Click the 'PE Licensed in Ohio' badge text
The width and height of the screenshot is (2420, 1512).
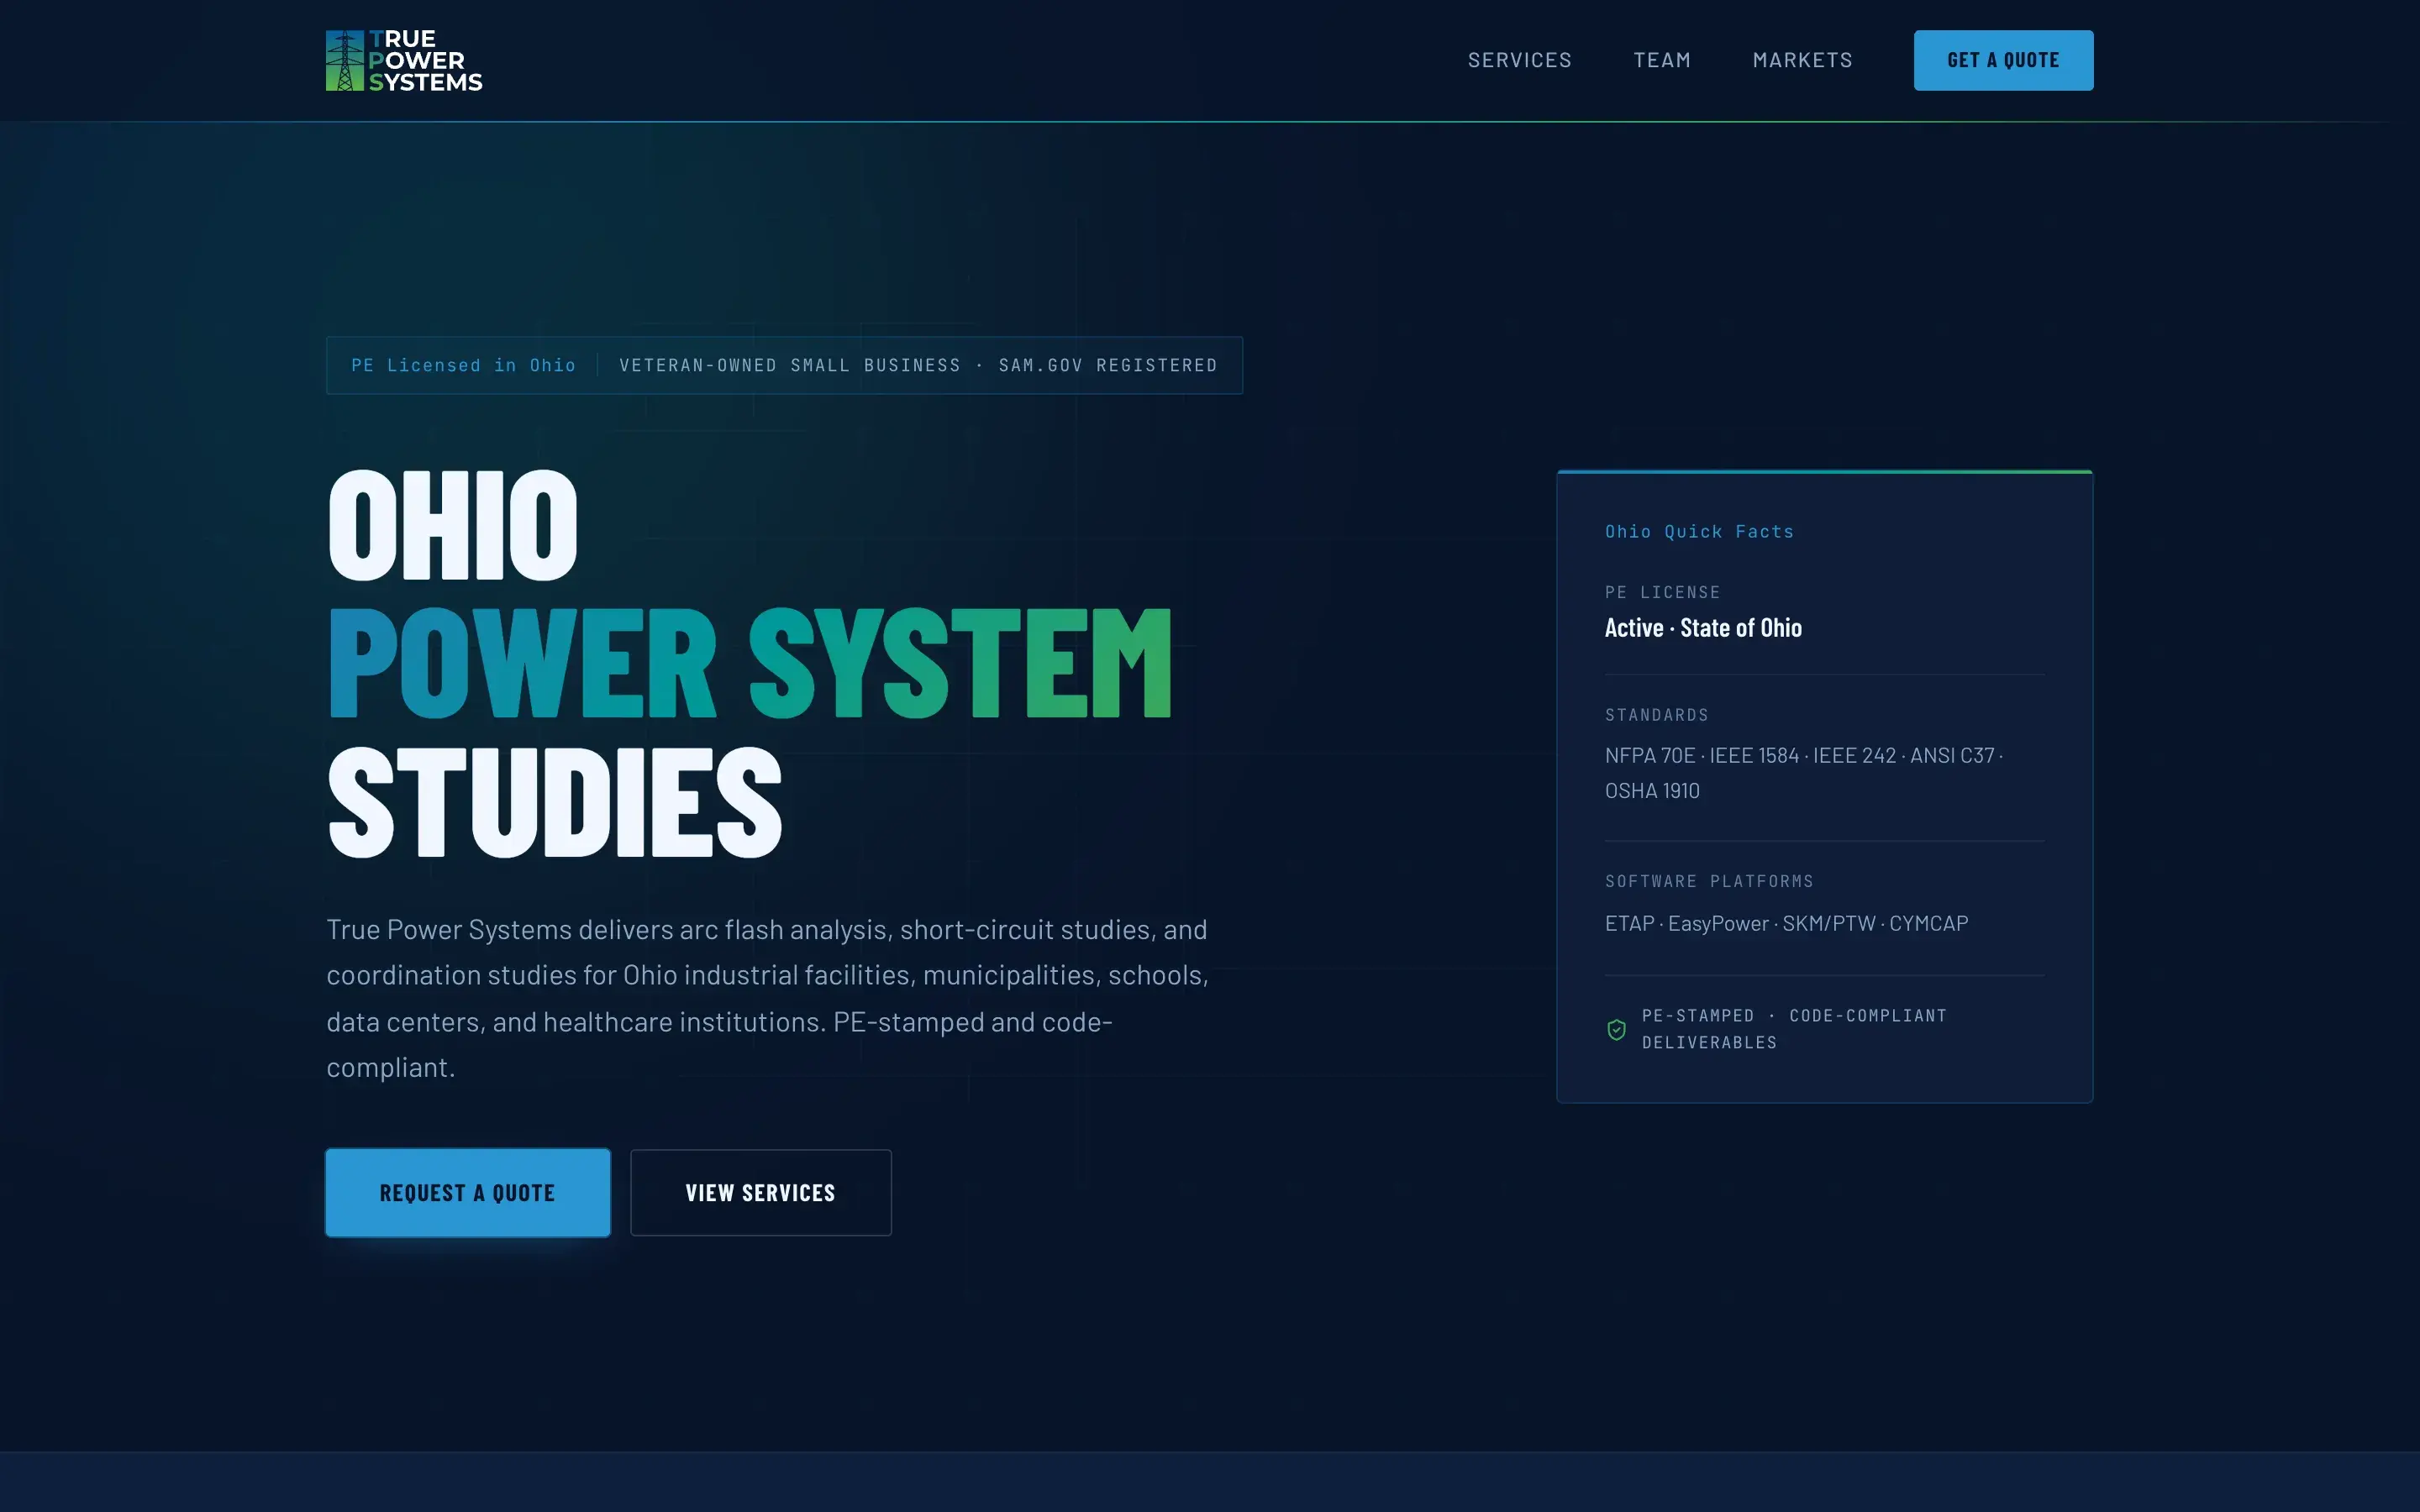[463, 365]
